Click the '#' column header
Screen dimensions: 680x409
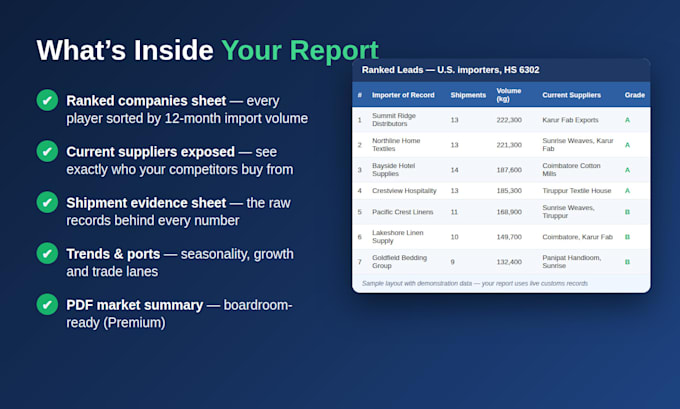click(x=360, y=95)
